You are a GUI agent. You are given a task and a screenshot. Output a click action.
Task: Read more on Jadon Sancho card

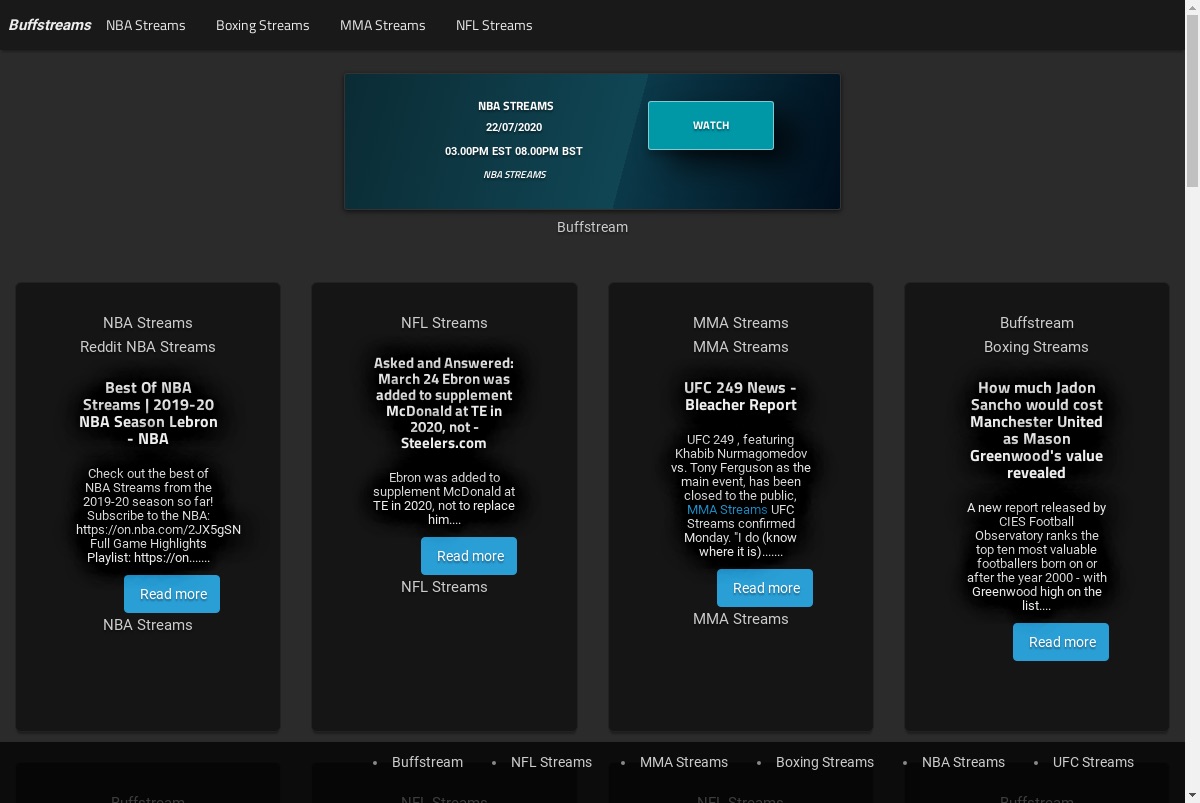[1061, 642]
